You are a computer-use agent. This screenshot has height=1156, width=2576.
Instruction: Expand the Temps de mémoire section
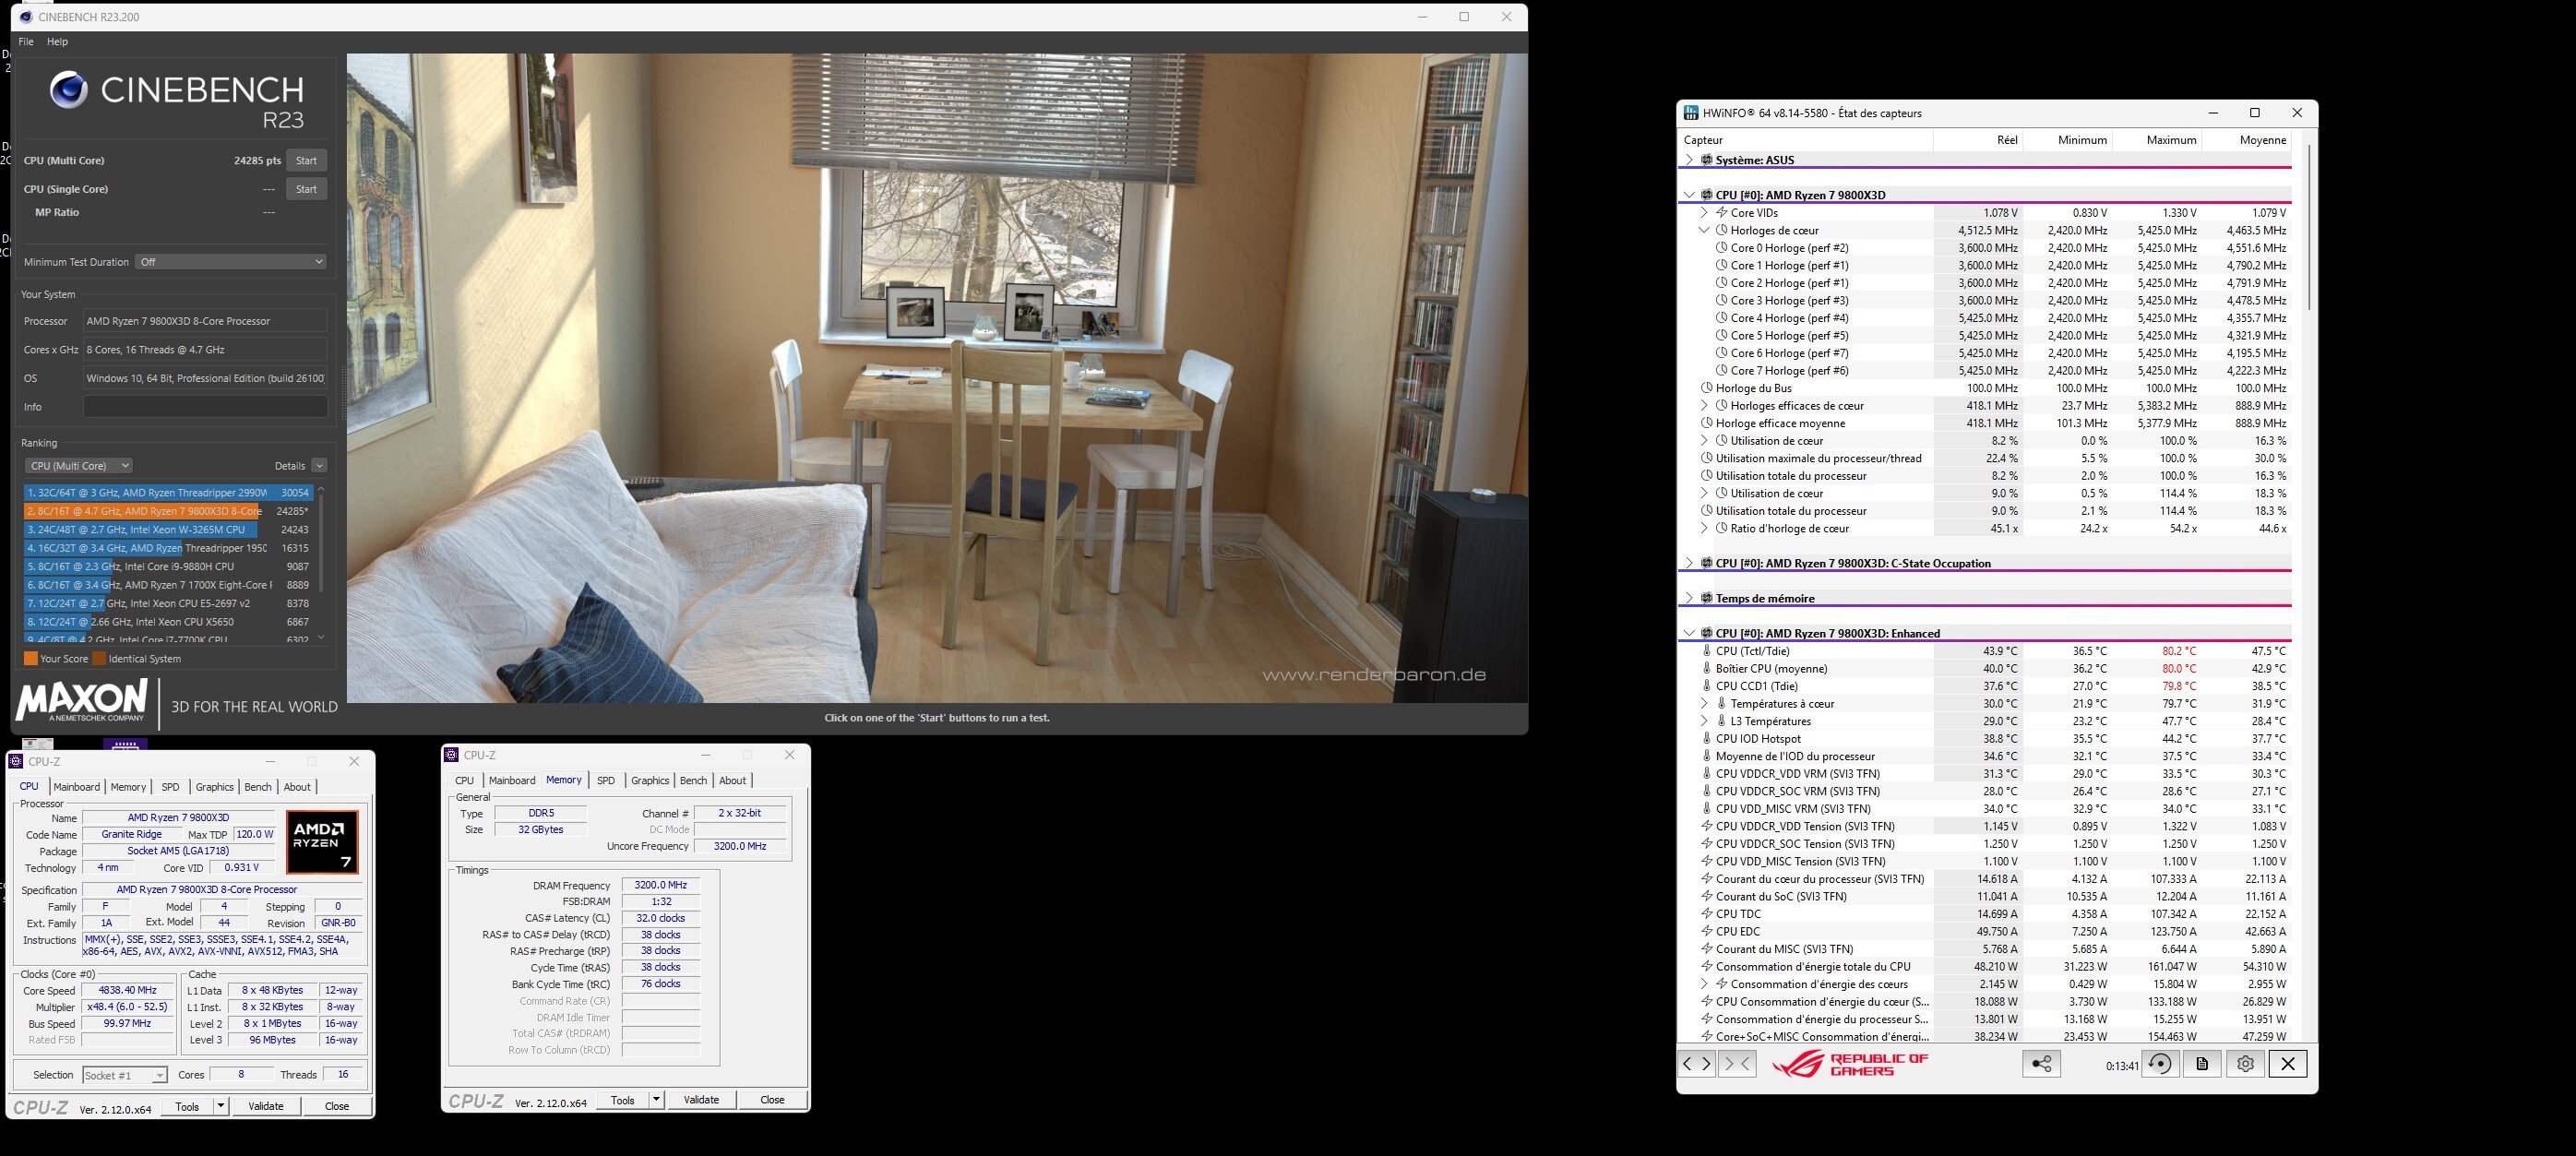coord(1689,598)
